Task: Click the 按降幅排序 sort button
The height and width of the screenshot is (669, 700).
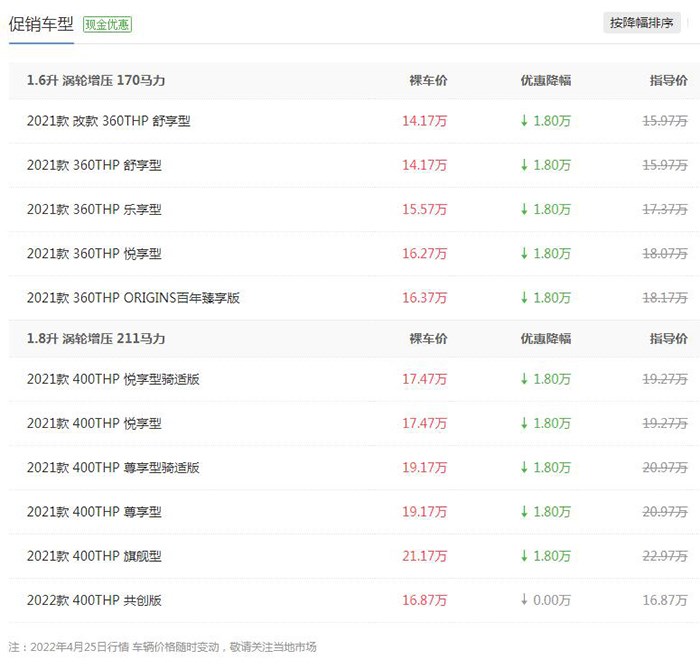Action: point(642,23)
